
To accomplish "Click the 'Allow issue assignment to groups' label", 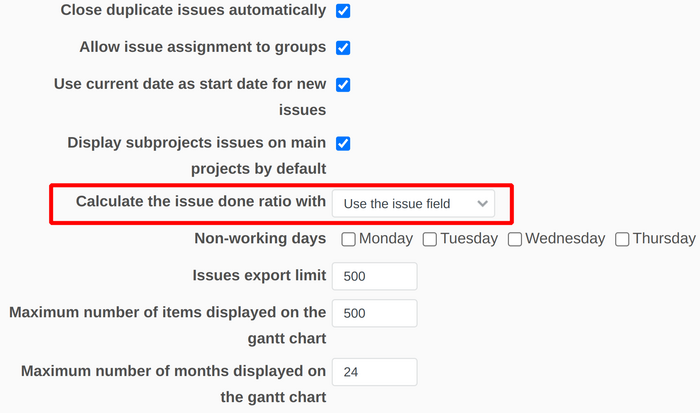I will 202,48.
